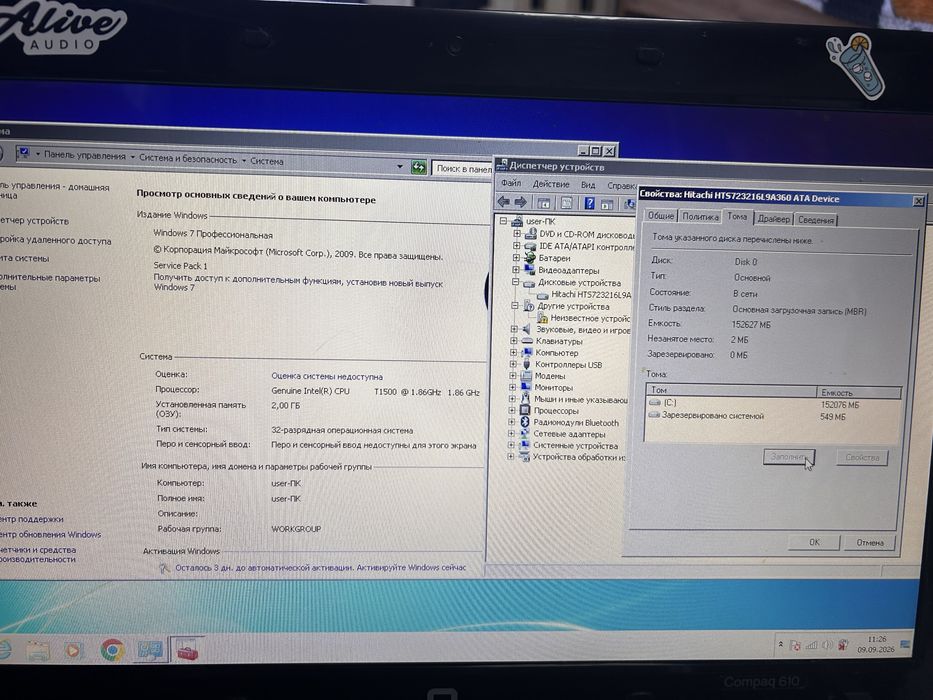Image resolution: width=933 pixels, height=700 pixels.
Task: Switch to the Политика tab
Action: [700, 217]
